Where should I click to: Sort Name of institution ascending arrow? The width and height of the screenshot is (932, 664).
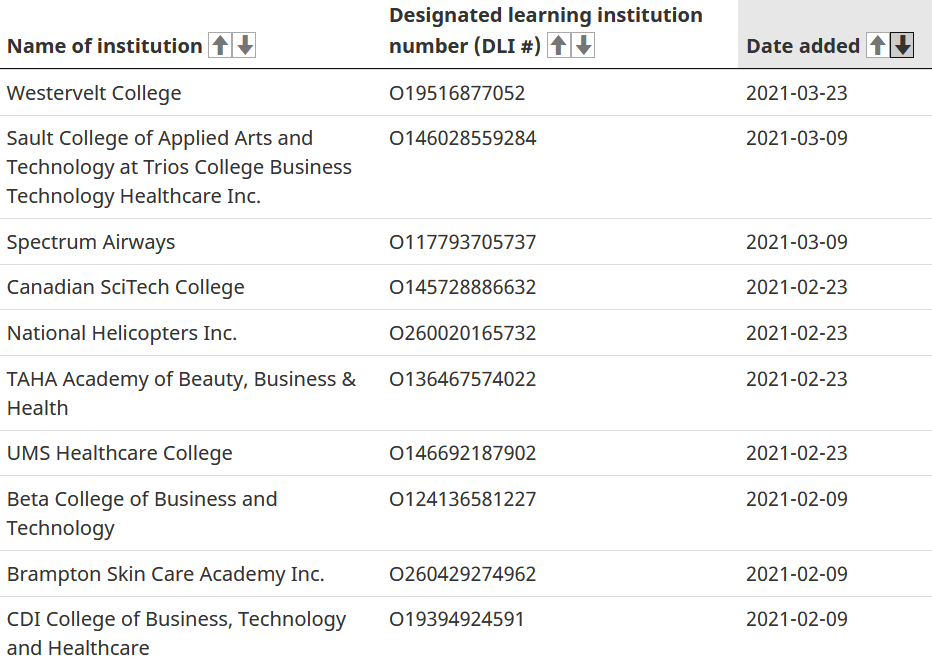220,45
